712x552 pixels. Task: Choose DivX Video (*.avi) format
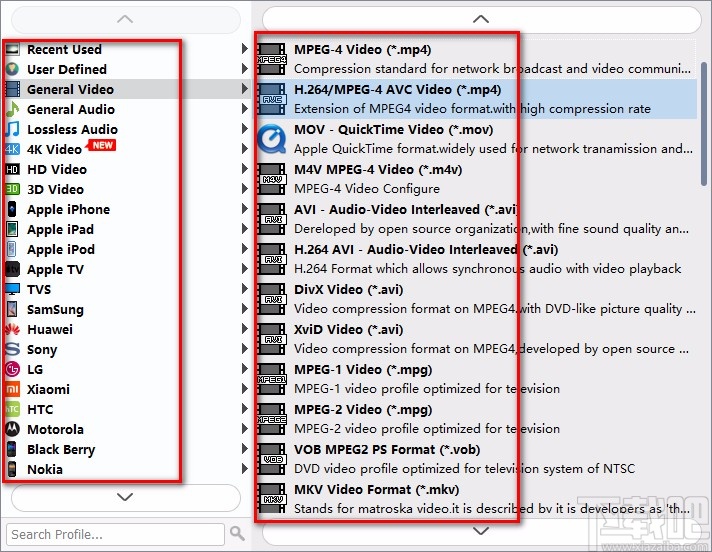[x=476, y=299]
